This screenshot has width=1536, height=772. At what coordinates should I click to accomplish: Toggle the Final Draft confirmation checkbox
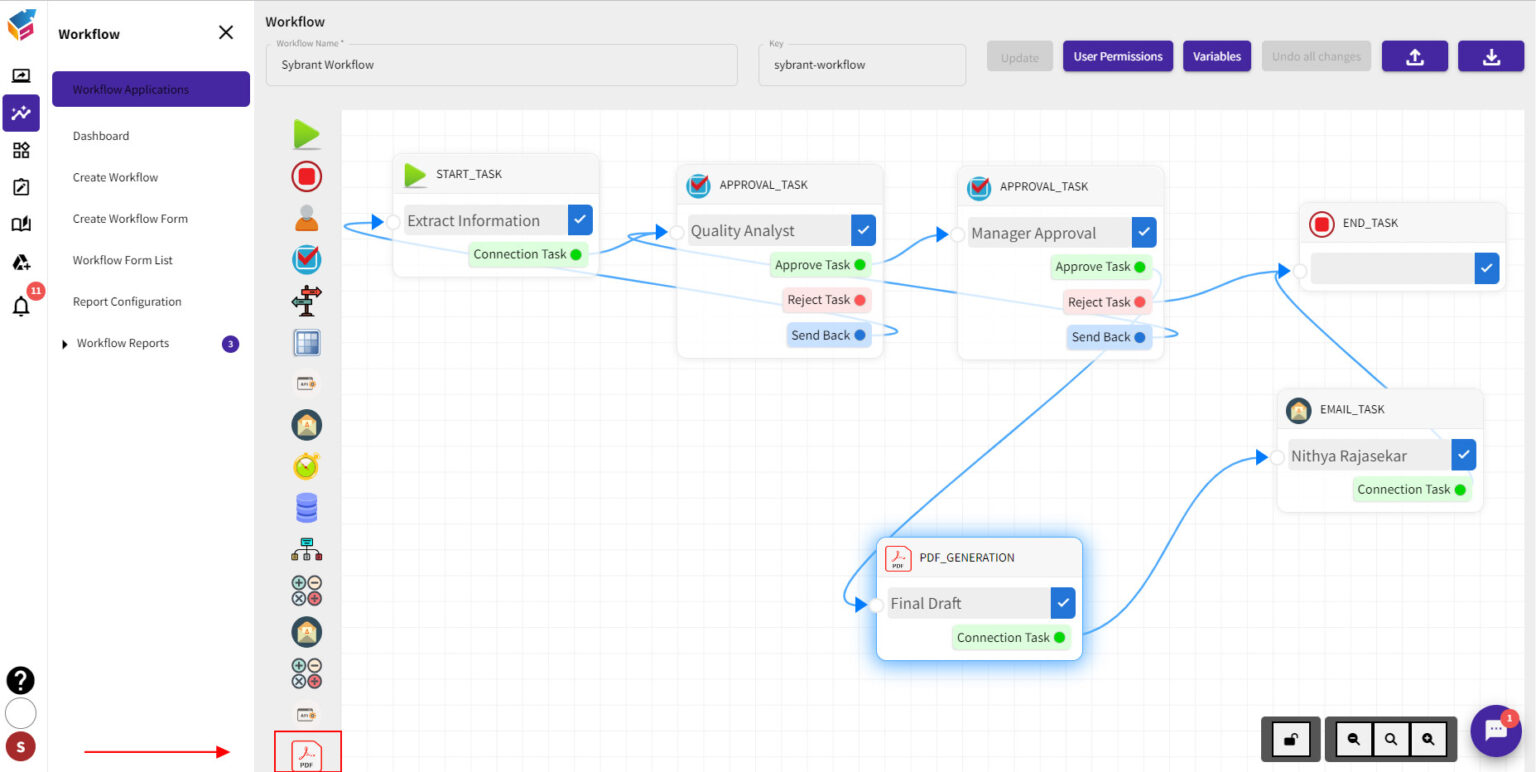coord(1063,602)
